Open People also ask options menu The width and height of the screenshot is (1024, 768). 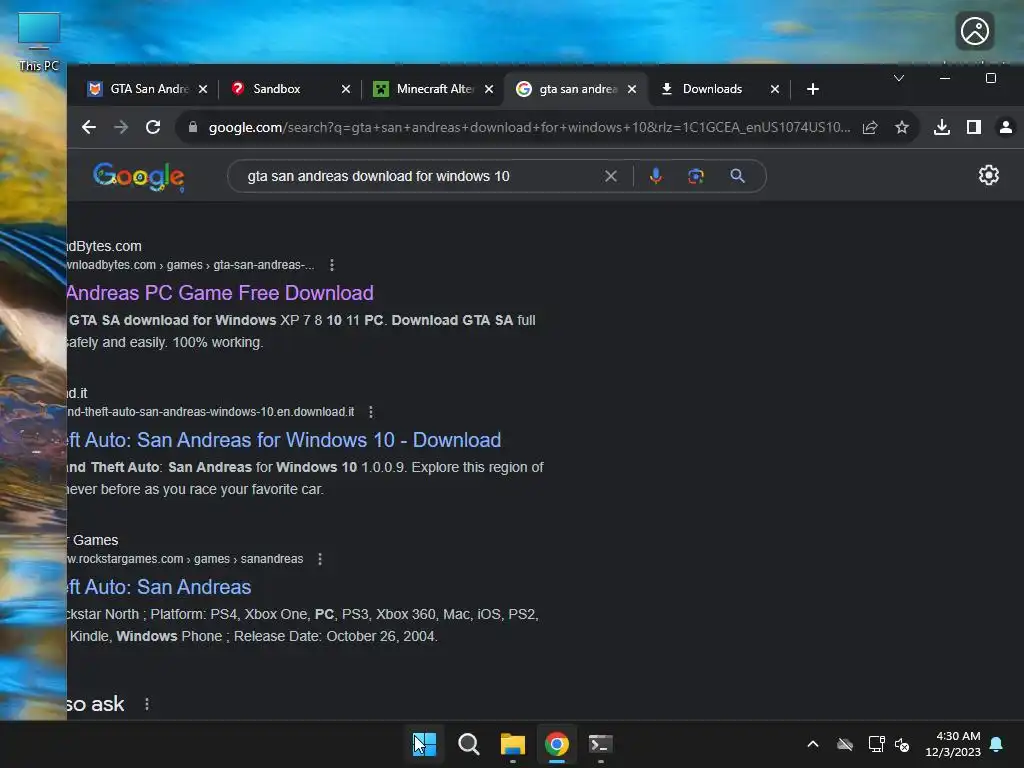click(147, 704)
